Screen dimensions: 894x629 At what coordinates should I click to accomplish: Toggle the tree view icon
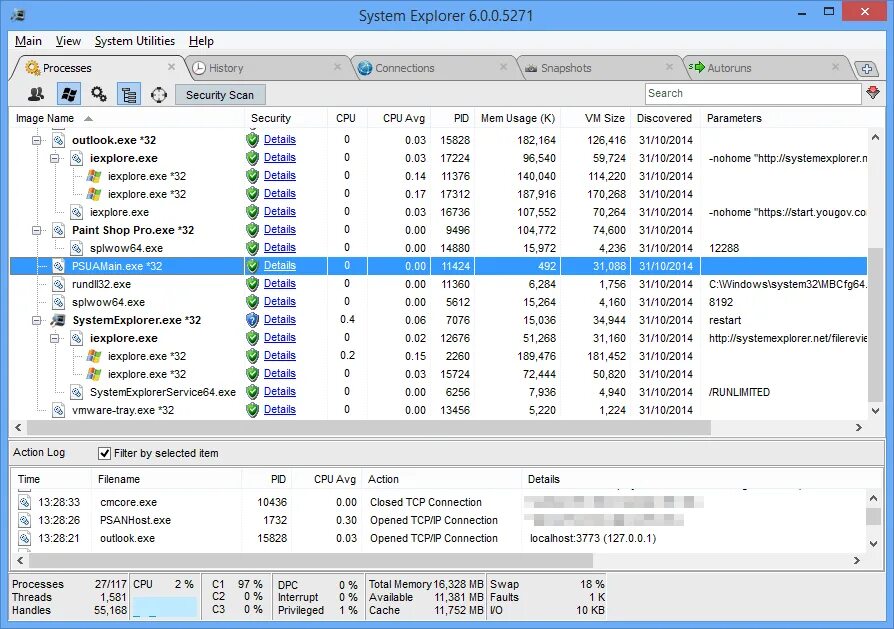[129, 94]
